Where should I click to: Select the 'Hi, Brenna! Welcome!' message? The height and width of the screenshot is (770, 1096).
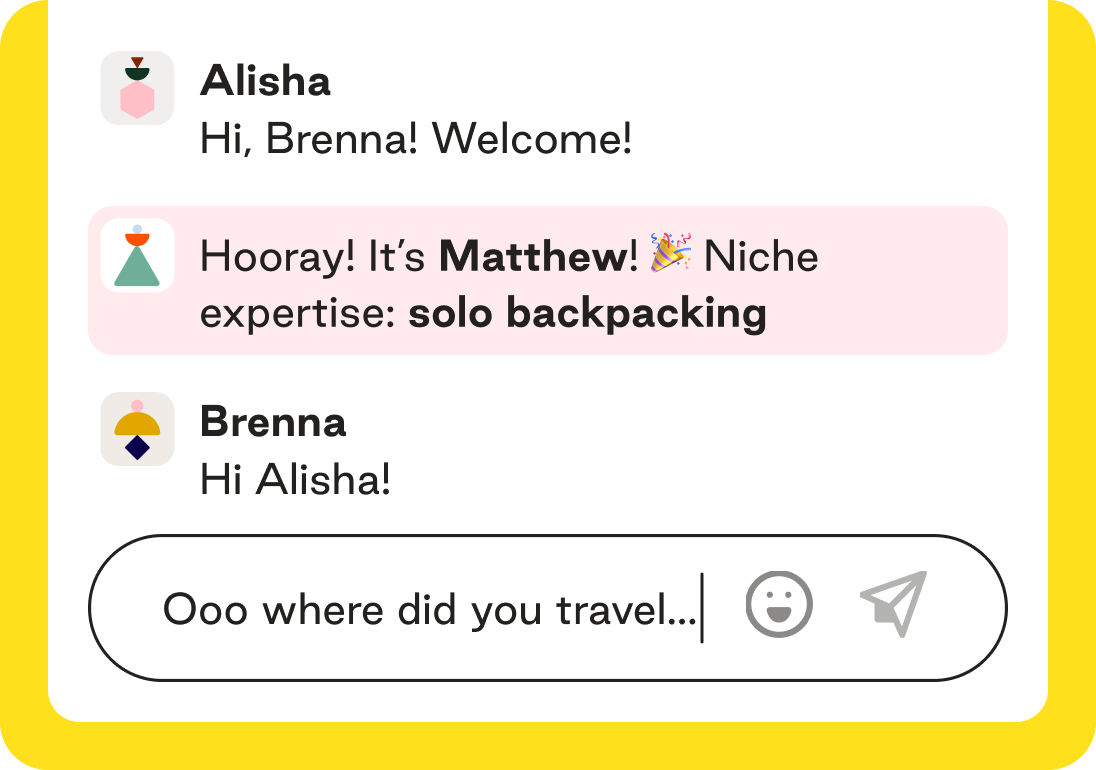point(416,138)
